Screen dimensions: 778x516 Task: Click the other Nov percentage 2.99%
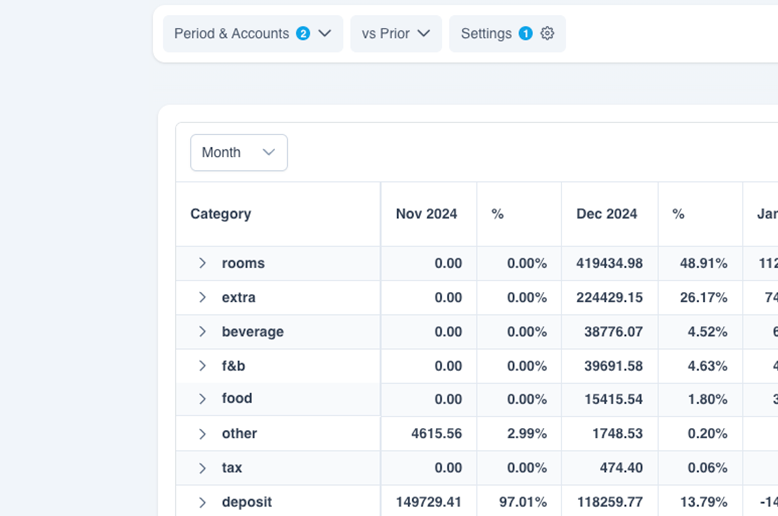click(527, 433)
